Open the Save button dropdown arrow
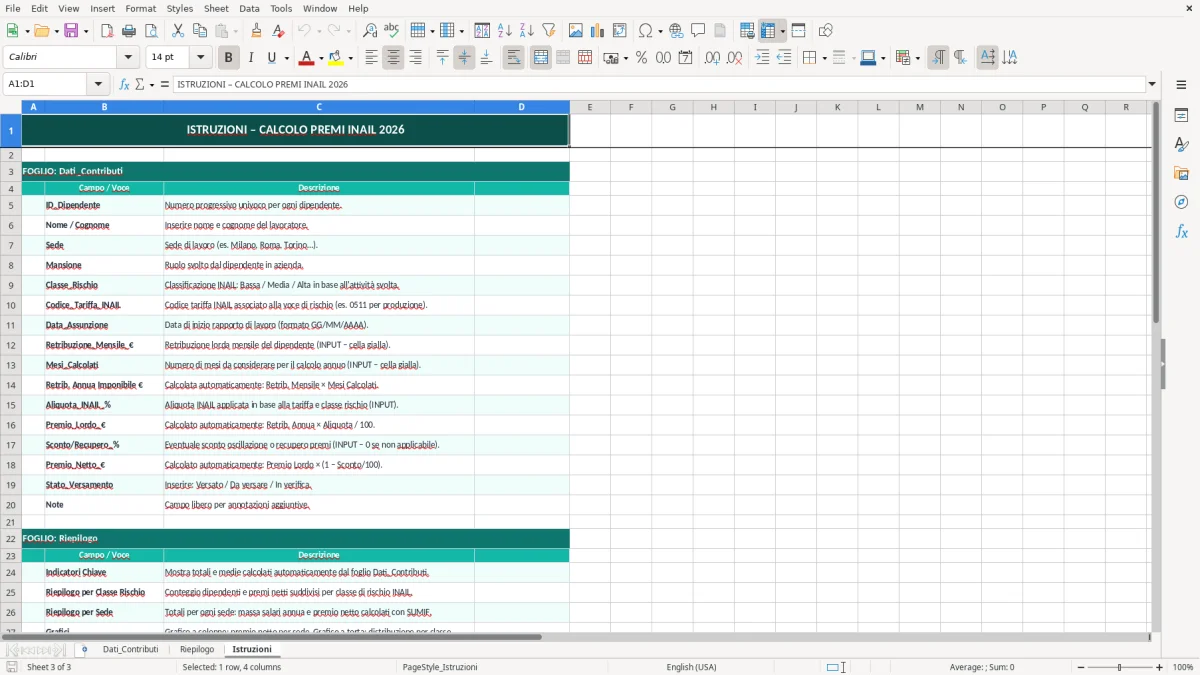The height and width of the screenshot is (675, 1200). [85, 31]
